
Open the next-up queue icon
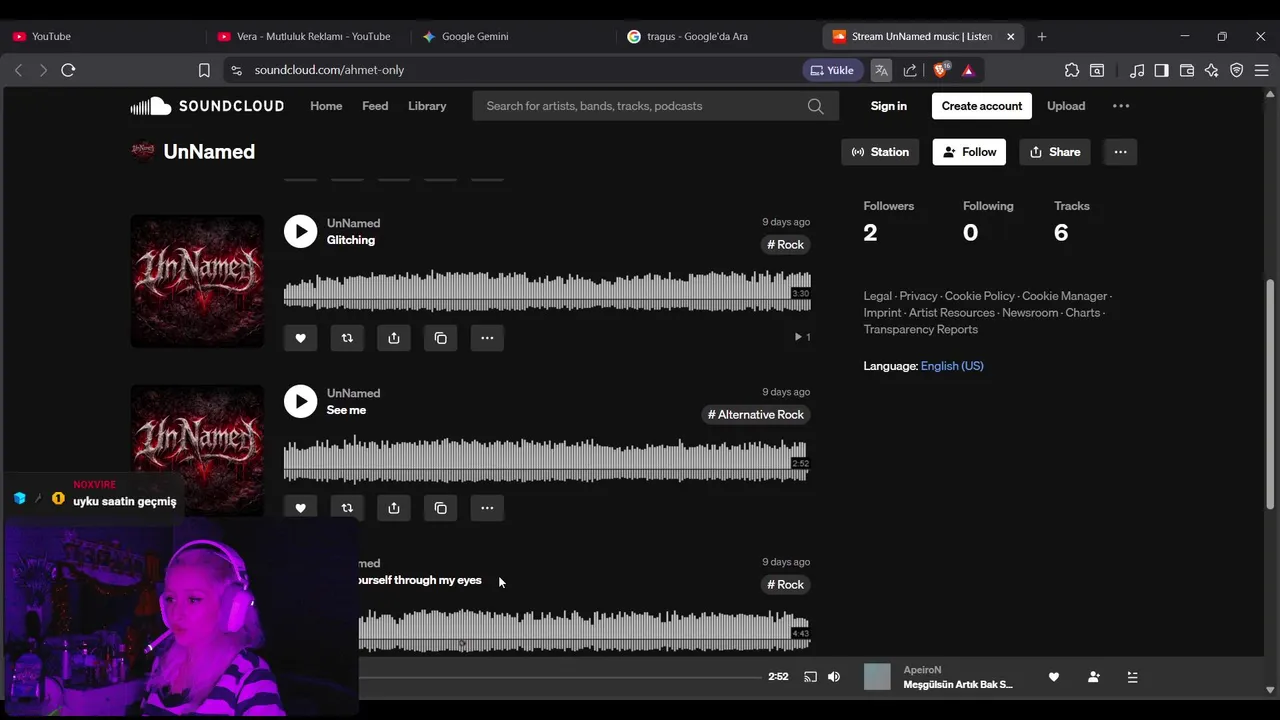click(x=1132, y=677)
